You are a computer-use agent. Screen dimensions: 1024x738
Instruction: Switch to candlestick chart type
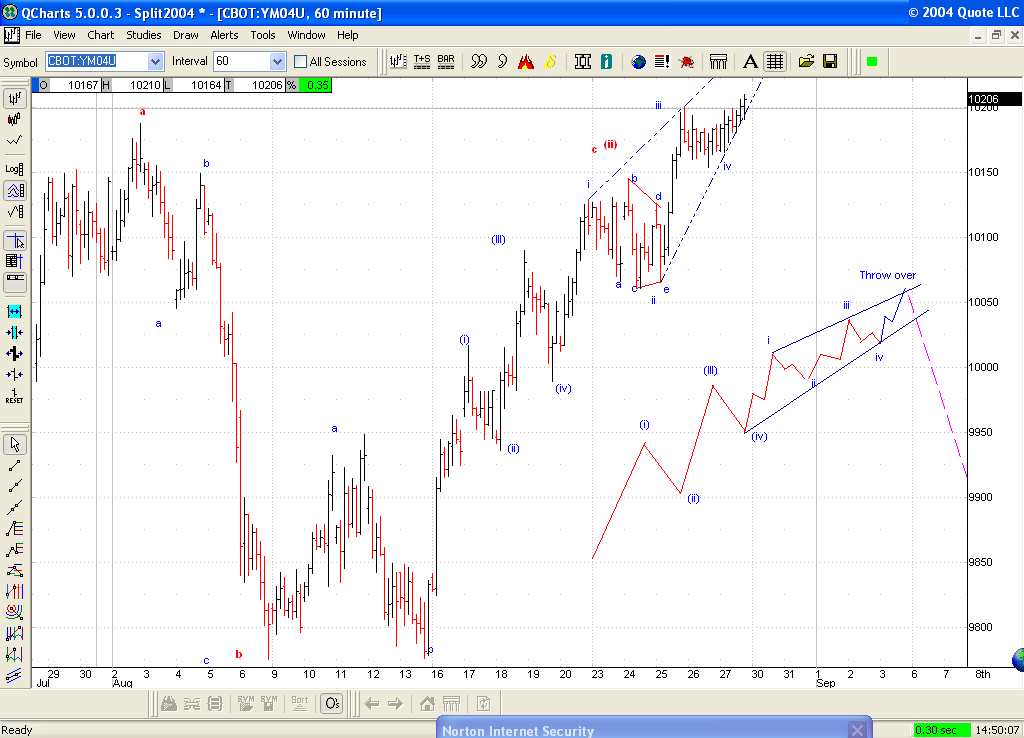tap(14, 120)
